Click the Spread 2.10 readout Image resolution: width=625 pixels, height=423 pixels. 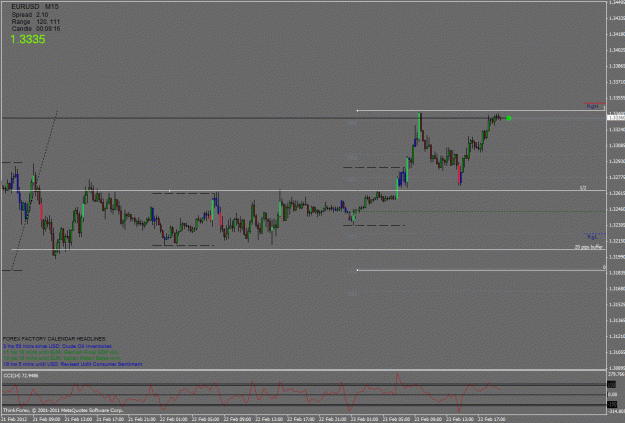(x=30, y=15)
